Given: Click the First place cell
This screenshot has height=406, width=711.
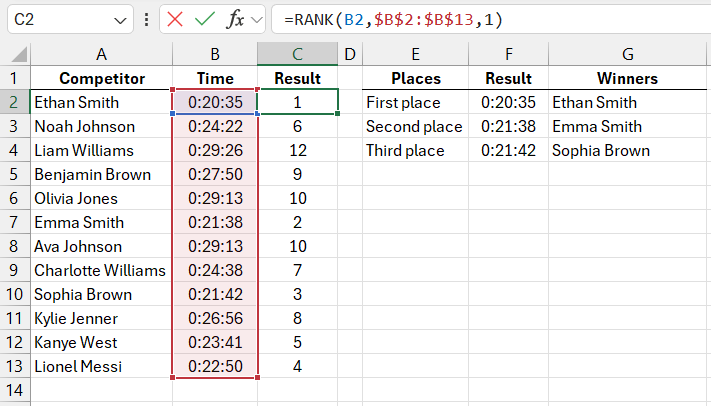Looking at the screenshot, I should pos(415,102).
